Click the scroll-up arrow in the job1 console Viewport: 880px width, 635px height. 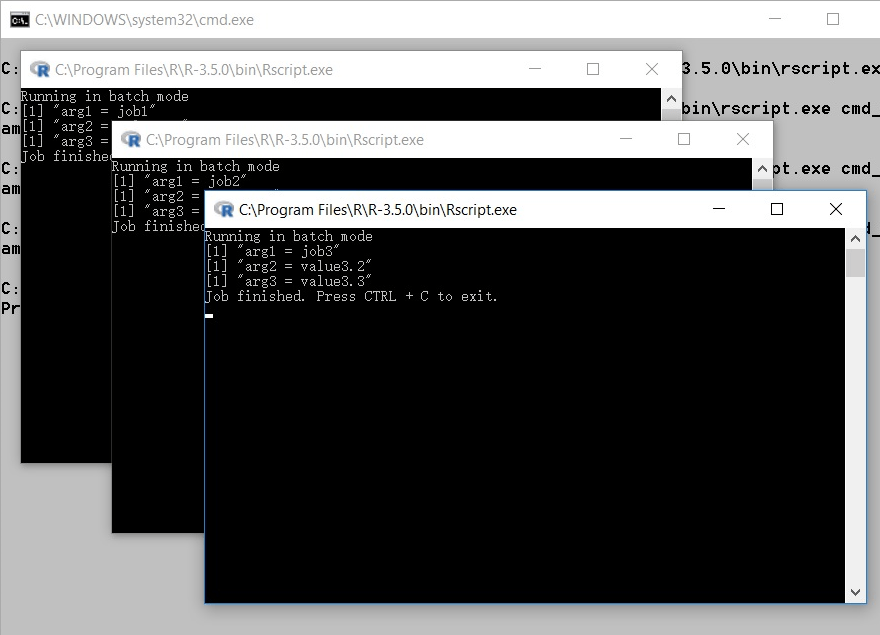coord(670,99)
